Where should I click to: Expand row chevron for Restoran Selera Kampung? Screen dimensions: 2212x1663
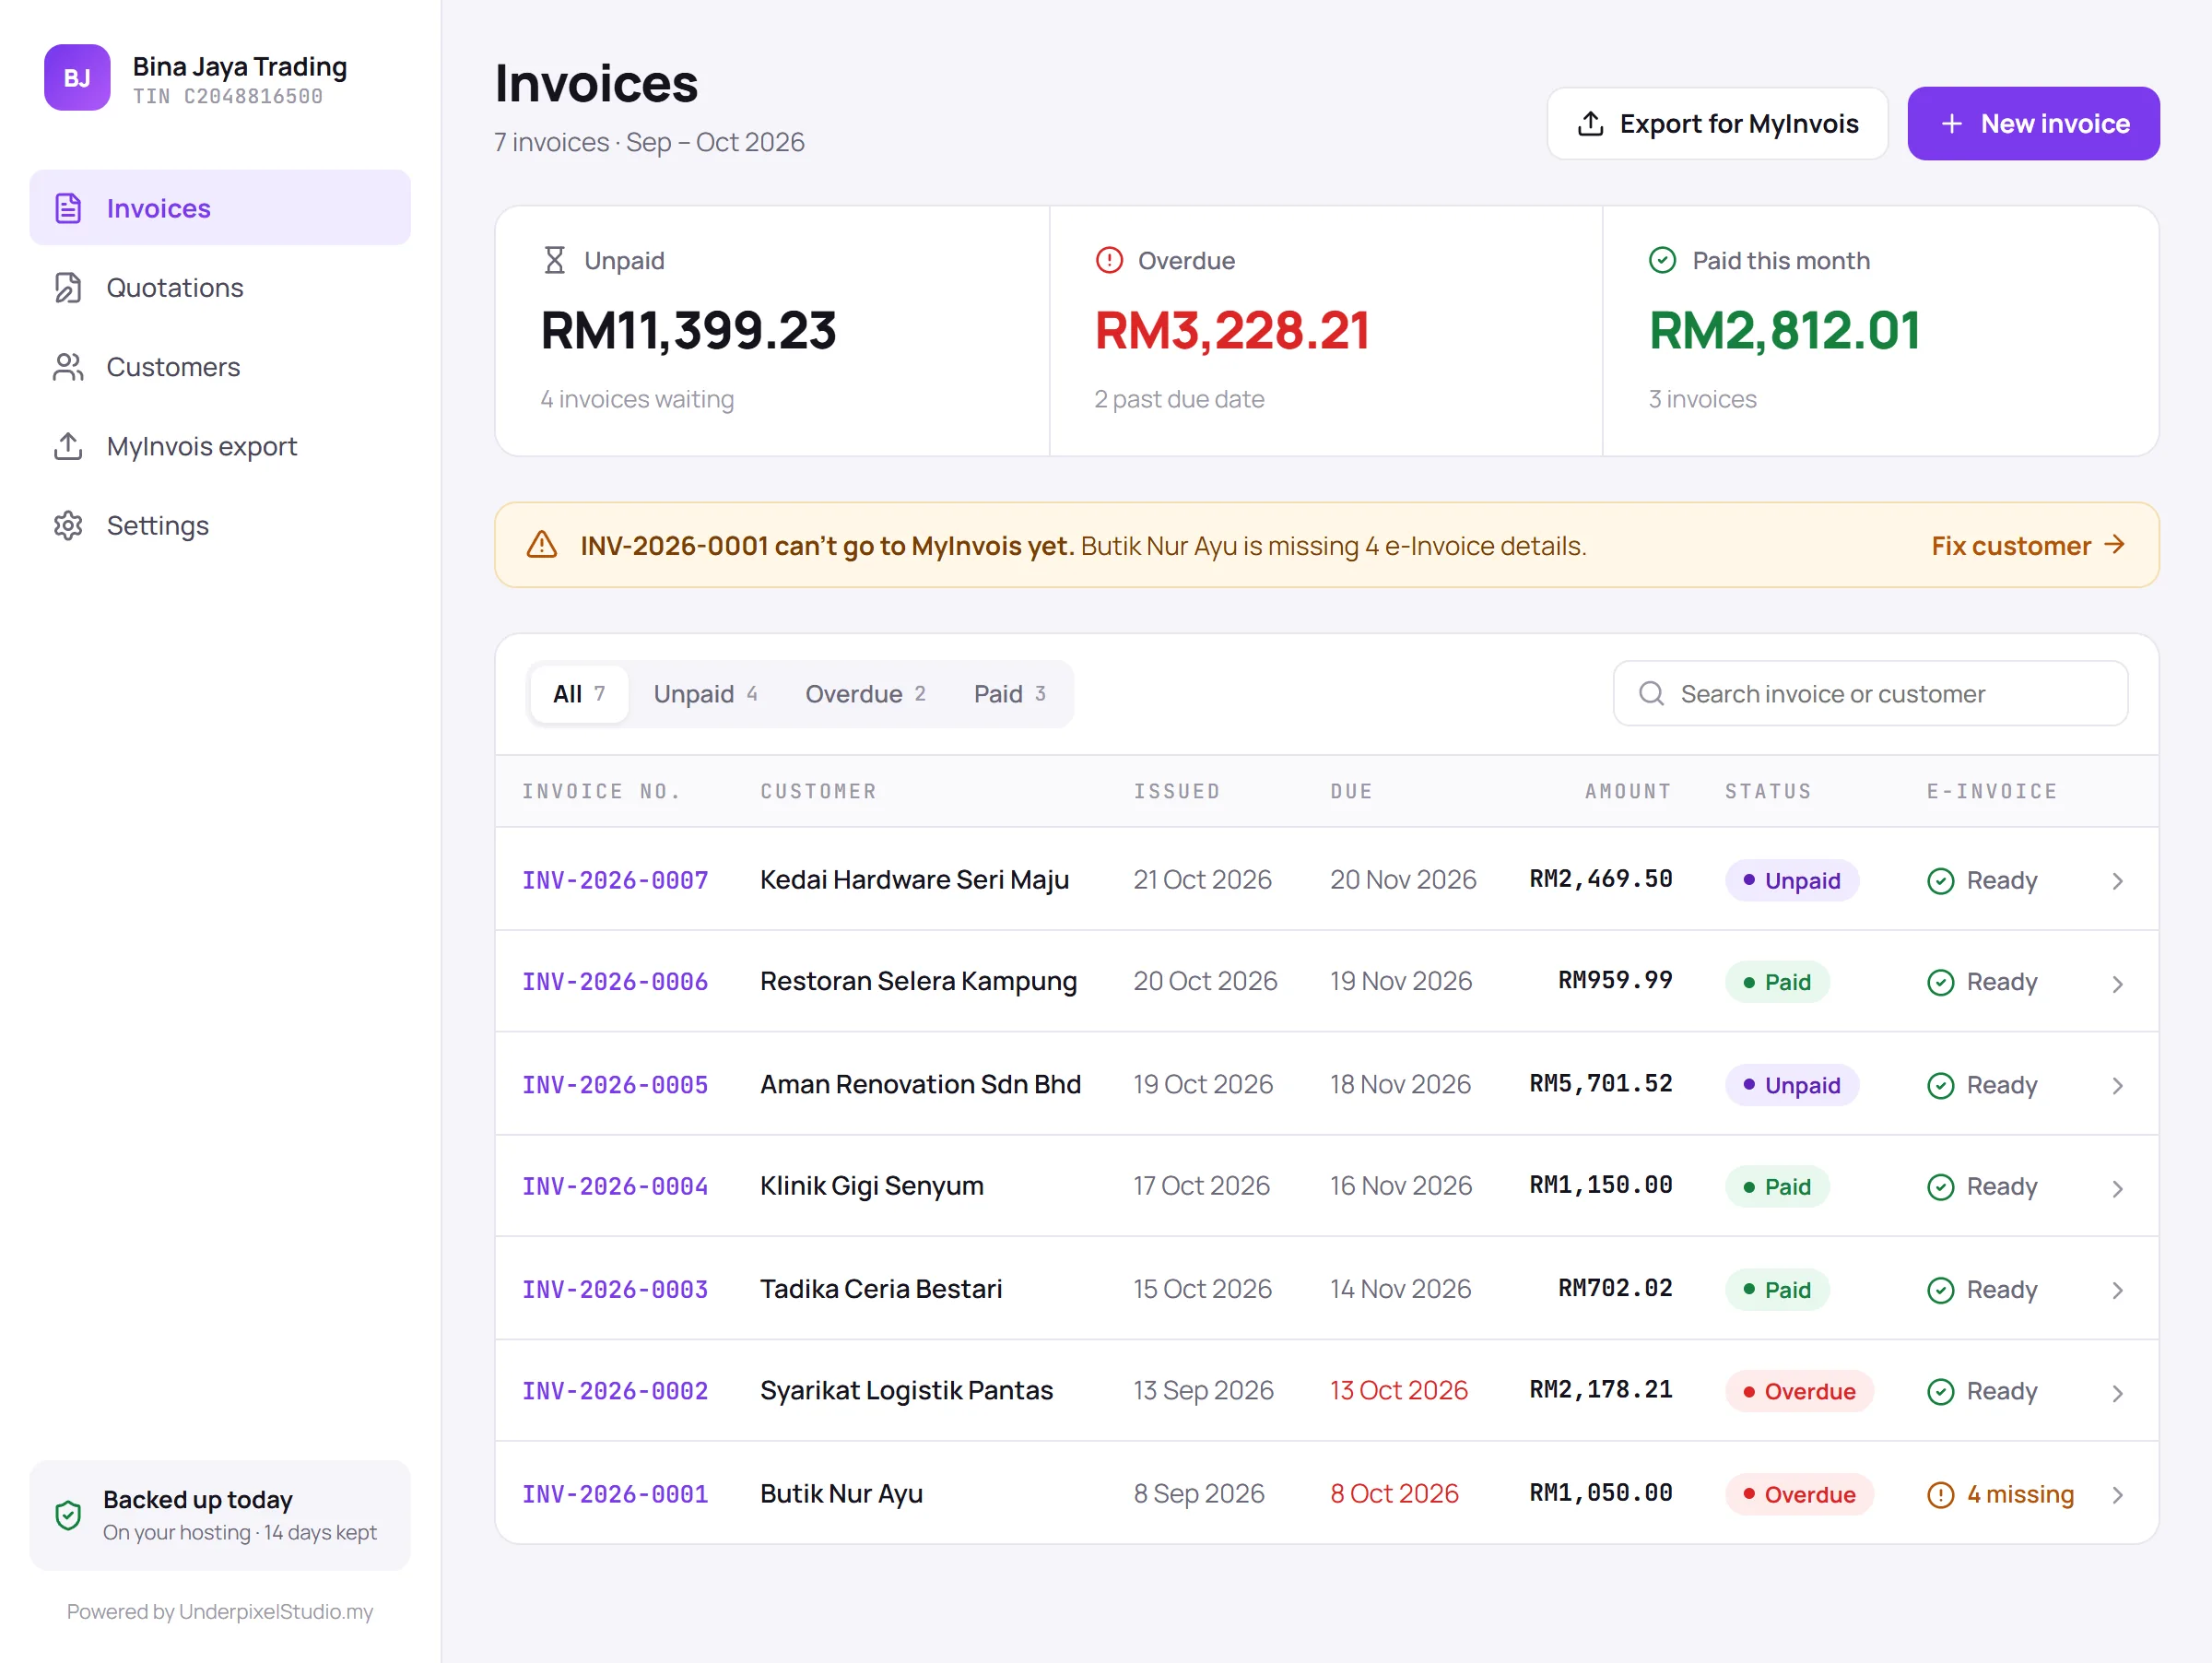[x=2117, y=984]
